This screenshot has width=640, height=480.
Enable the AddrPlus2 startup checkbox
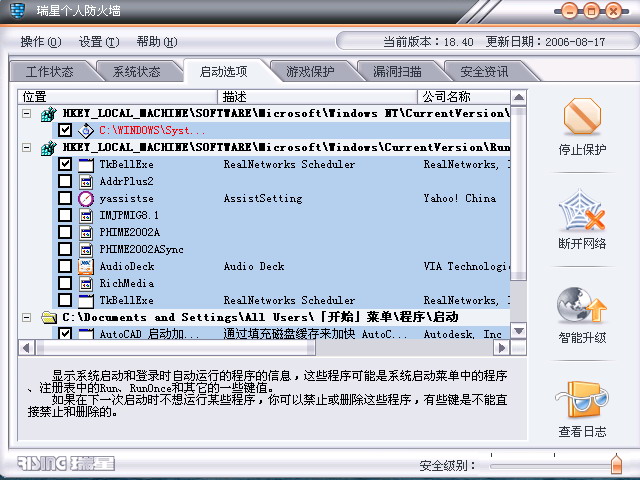click(65, 182)
